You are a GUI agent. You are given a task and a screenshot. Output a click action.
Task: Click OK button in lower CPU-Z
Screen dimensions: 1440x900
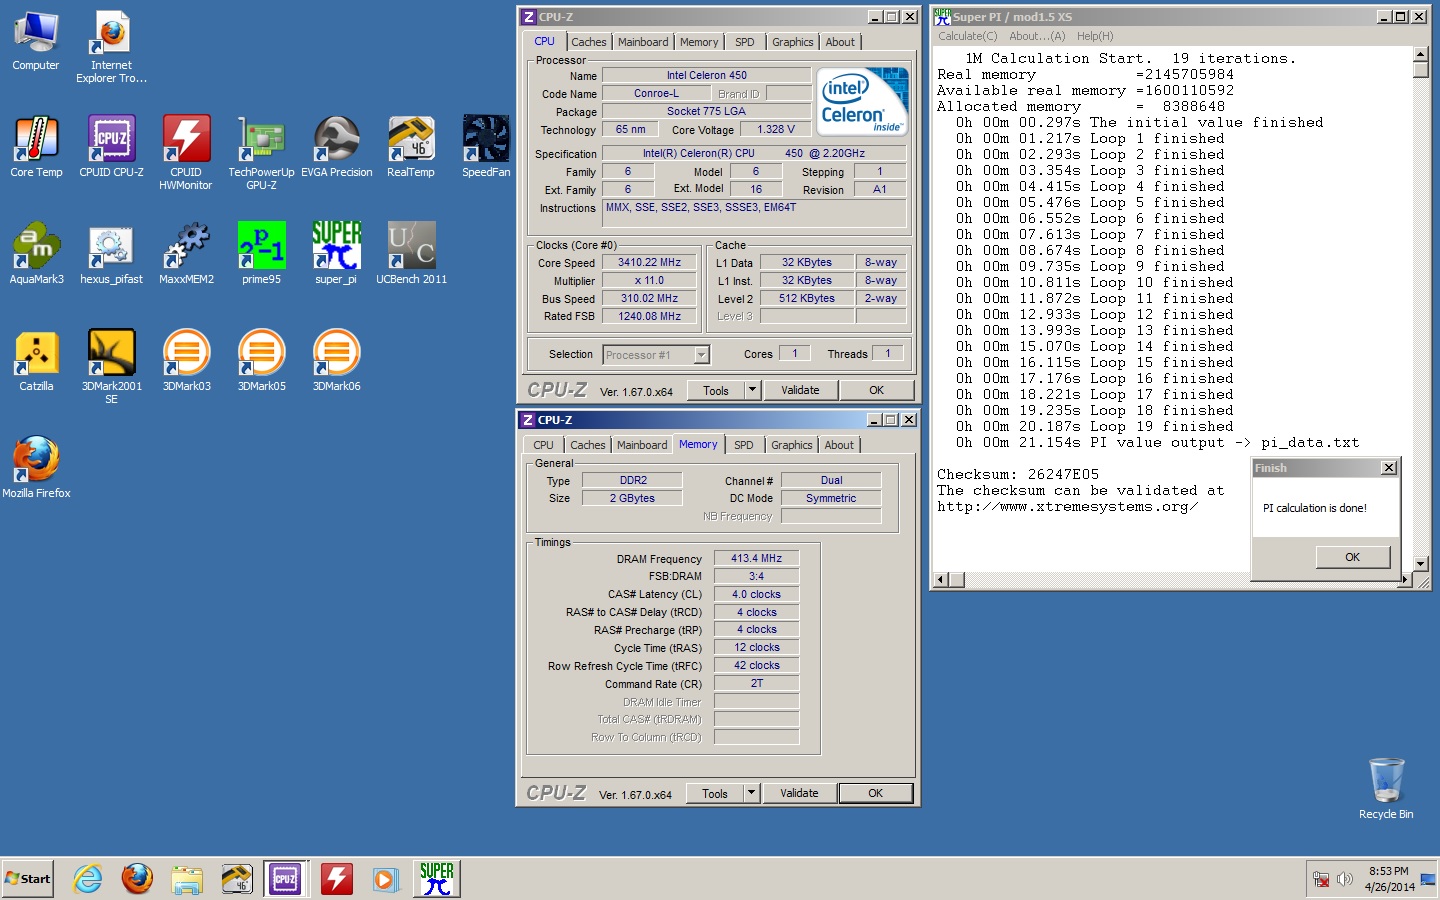click(875, 793)
